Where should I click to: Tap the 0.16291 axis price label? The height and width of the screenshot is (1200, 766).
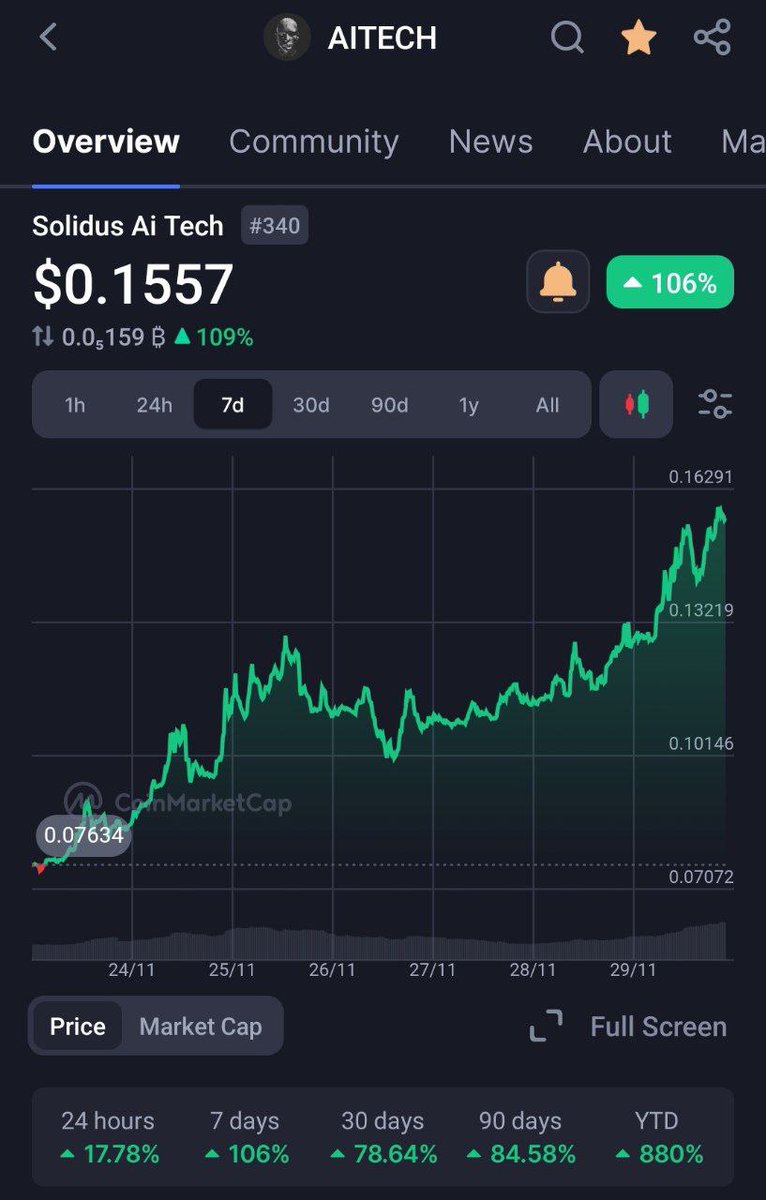(701, 477)
